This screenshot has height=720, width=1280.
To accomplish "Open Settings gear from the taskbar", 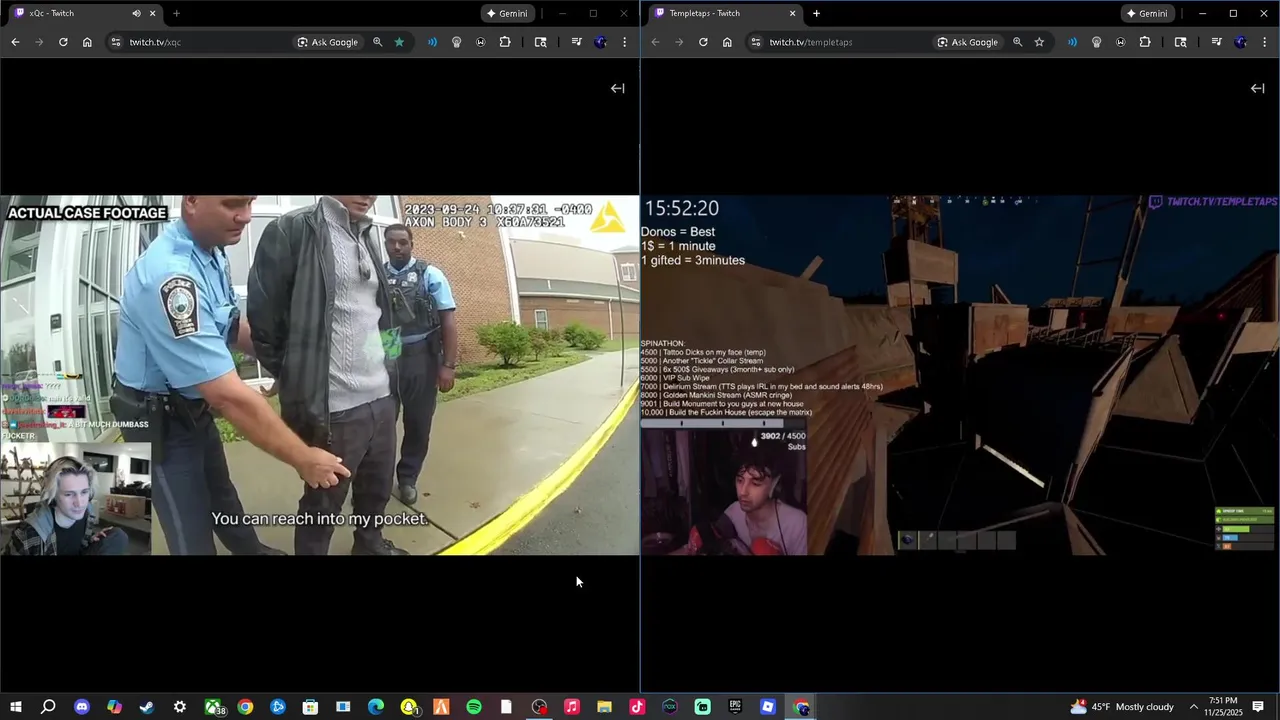I will 180,707.
